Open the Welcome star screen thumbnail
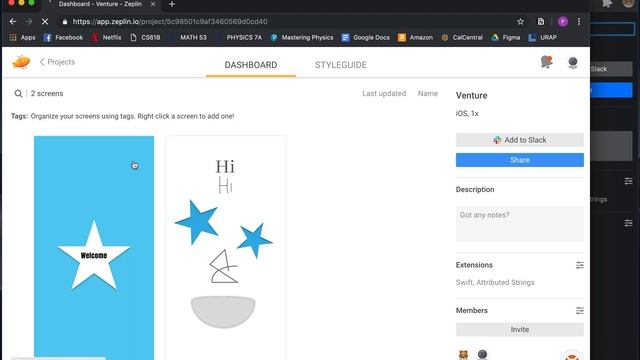 pos(94,248)
